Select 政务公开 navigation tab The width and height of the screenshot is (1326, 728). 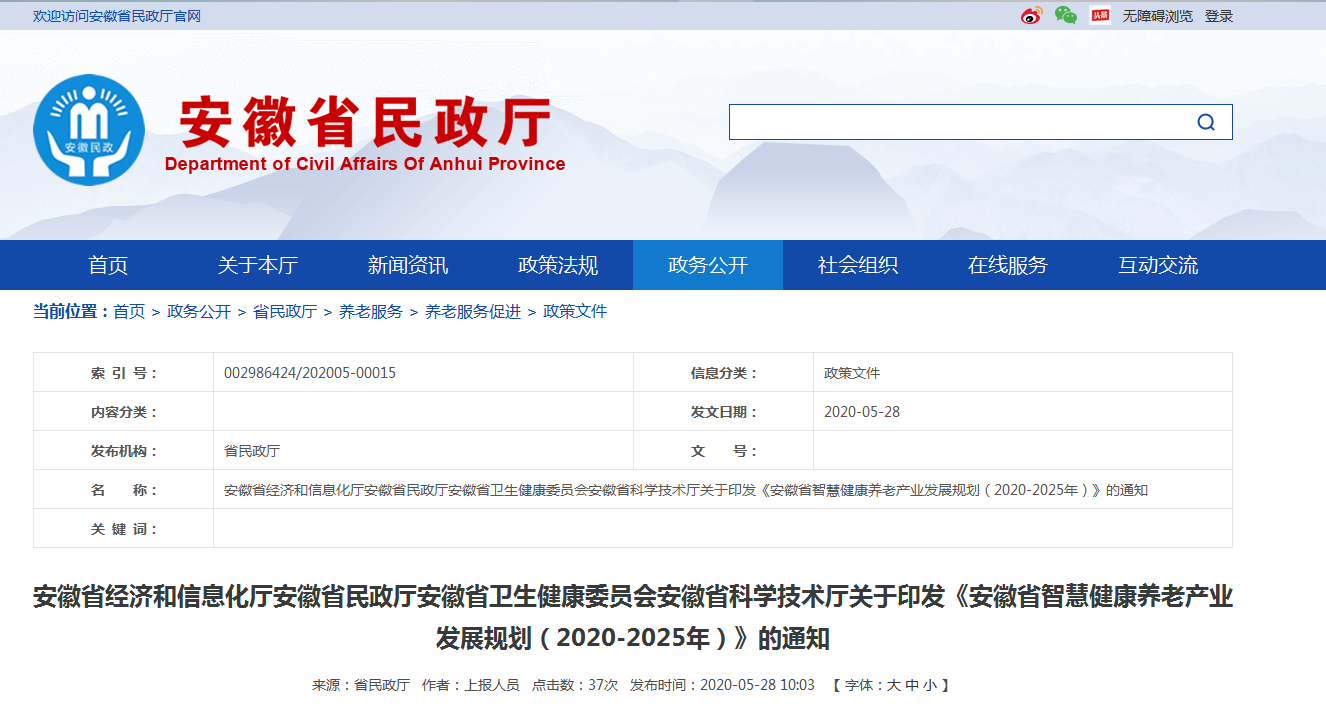(708, 265)
